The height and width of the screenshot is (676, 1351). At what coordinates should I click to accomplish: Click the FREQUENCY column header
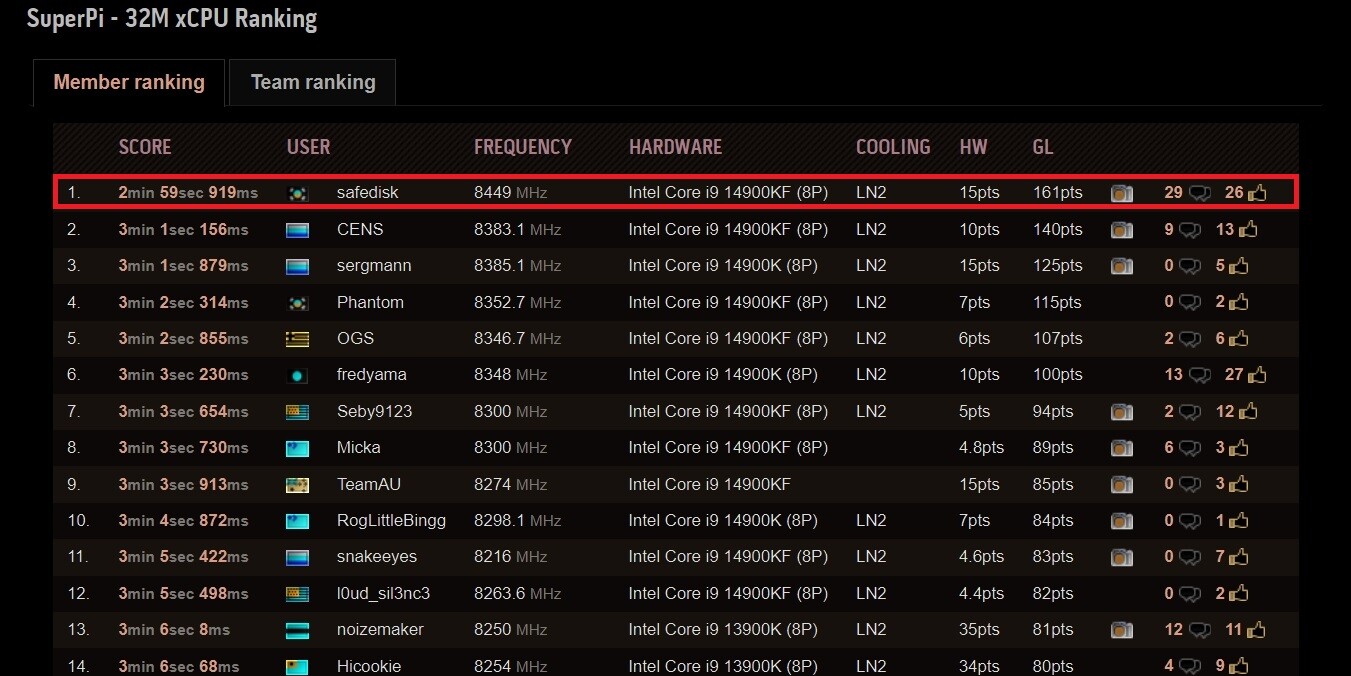tap(523, 147)
